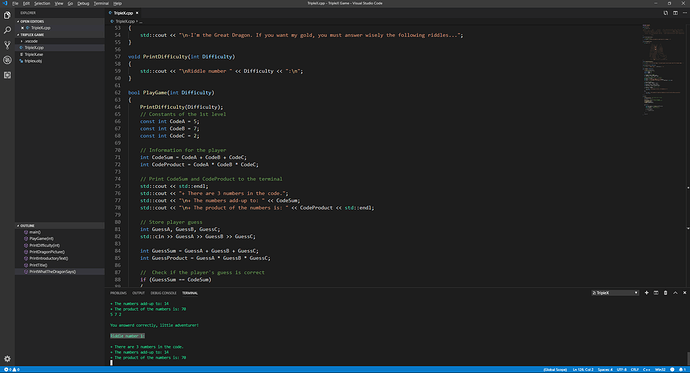Close TripleX.cpp in Open Editors list
The image size is (690, 373).
(x=22, y=28)
